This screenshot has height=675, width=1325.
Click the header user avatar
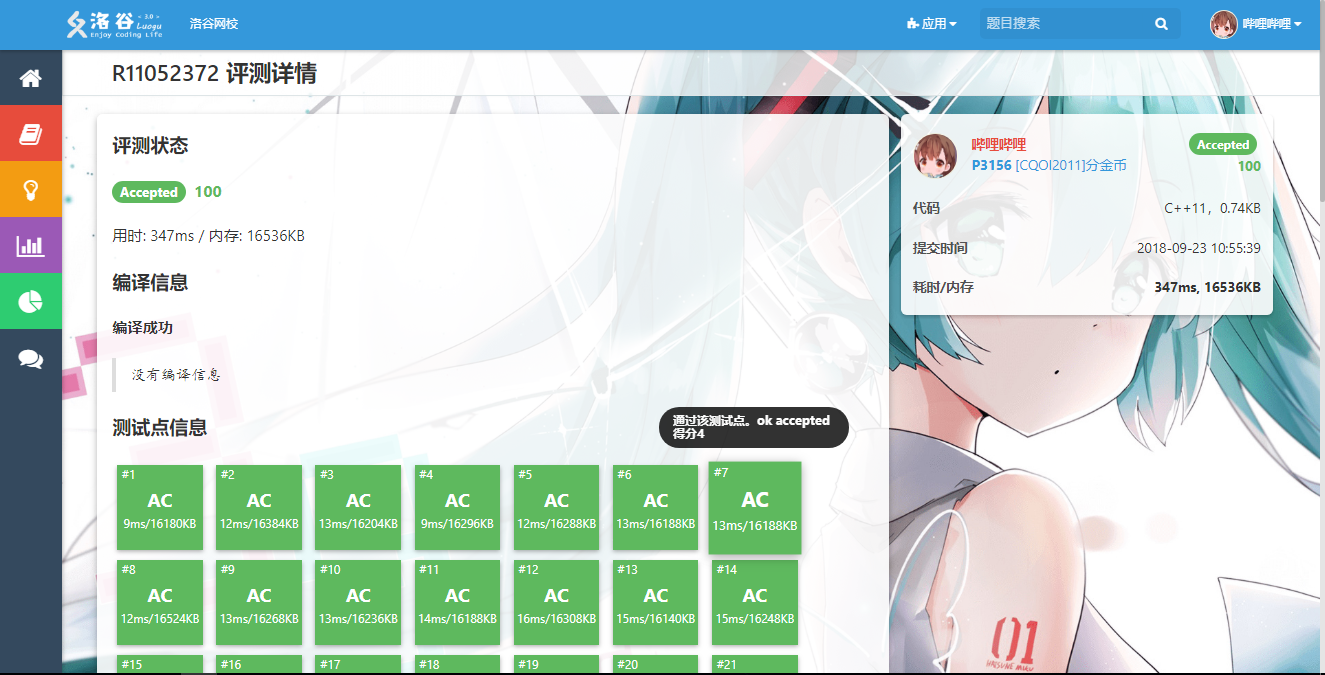[1223, 24]
